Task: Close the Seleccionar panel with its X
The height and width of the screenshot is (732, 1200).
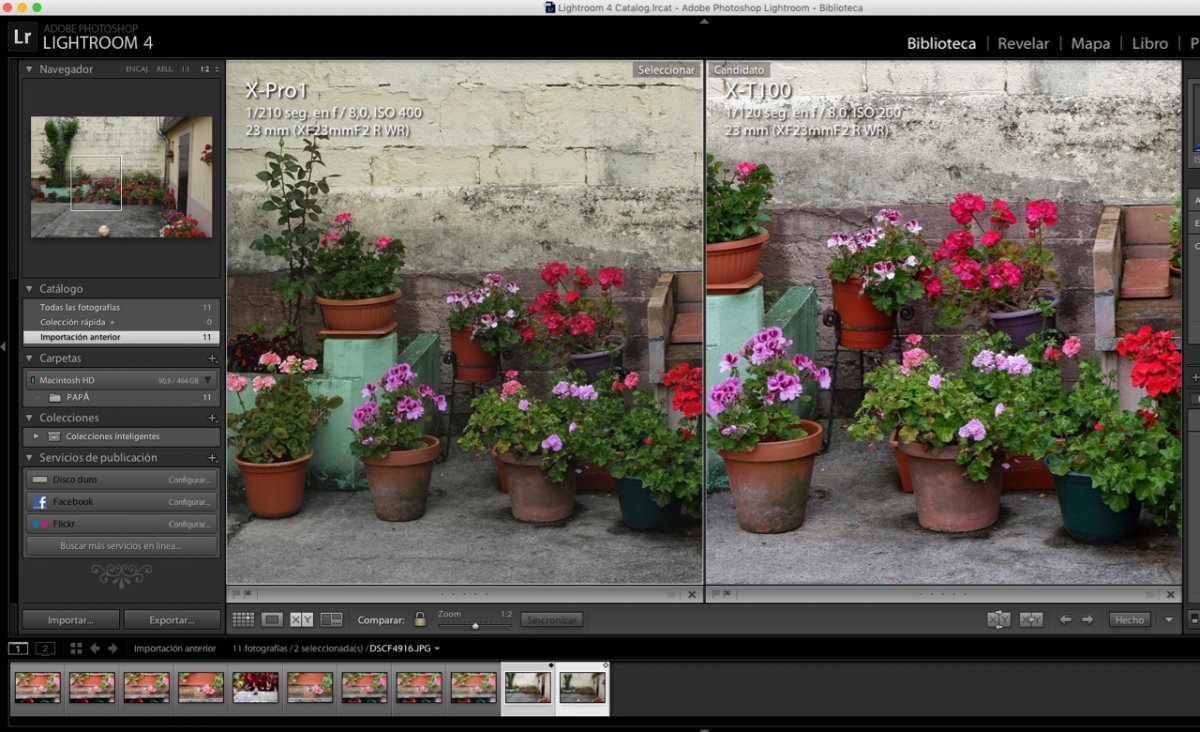Action: pyautogui.click(x=692, y=594)
